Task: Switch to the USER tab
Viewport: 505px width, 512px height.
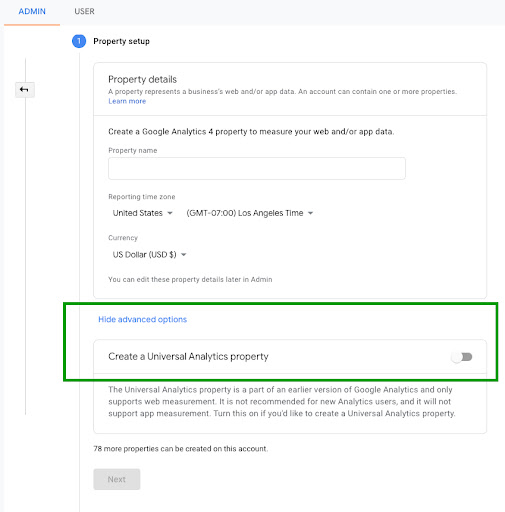Action: pos(84,11)
